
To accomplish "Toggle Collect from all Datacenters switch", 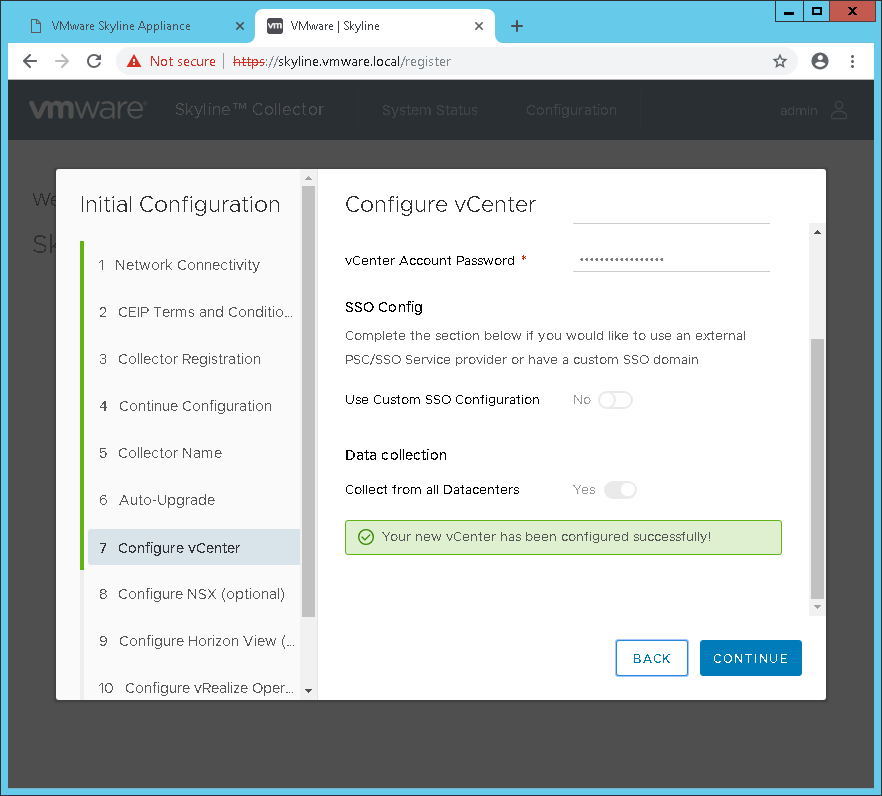I will click(x=620, y=490).
